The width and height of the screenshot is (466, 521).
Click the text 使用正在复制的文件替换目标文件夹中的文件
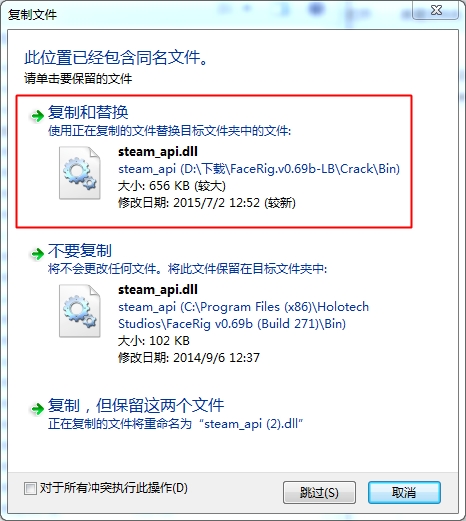169,131
